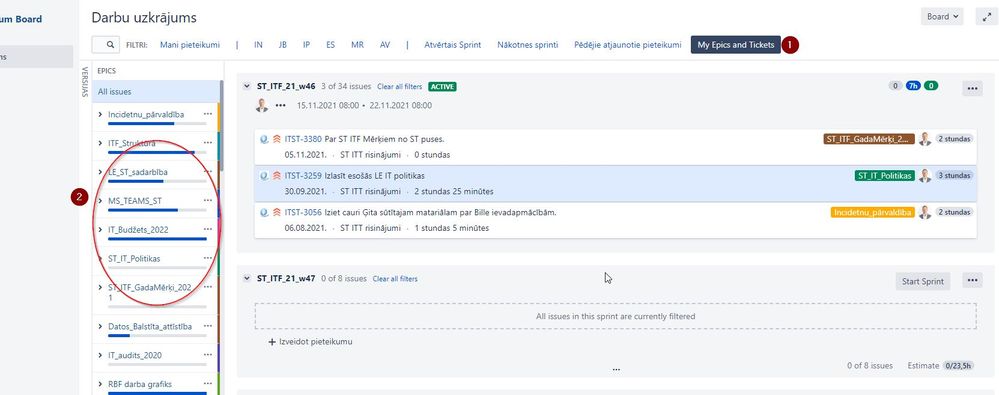Image resolution: width=999 pixels, height=395 pixels.
Task: Open more options for Incidetnu_pārvaldība epic
Action: pos(208,114)
